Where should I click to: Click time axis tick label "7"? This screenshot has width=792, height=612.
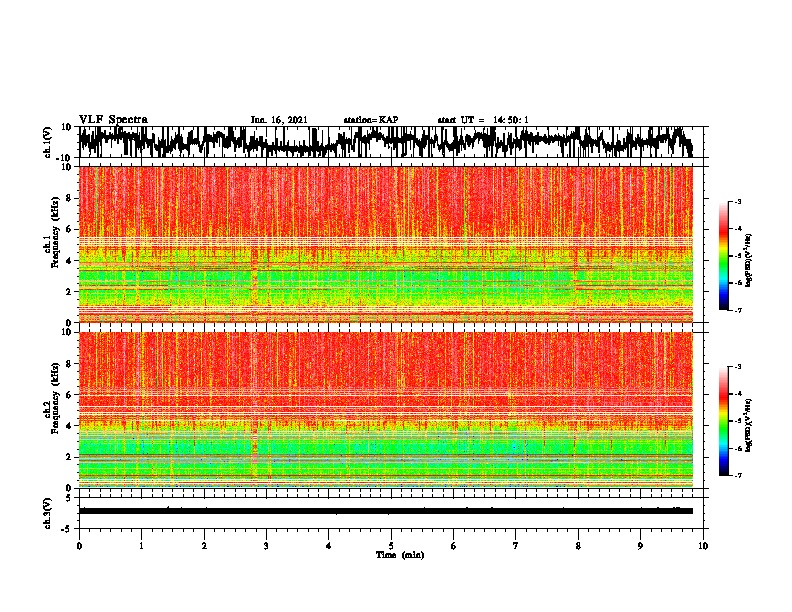[516, 546]
